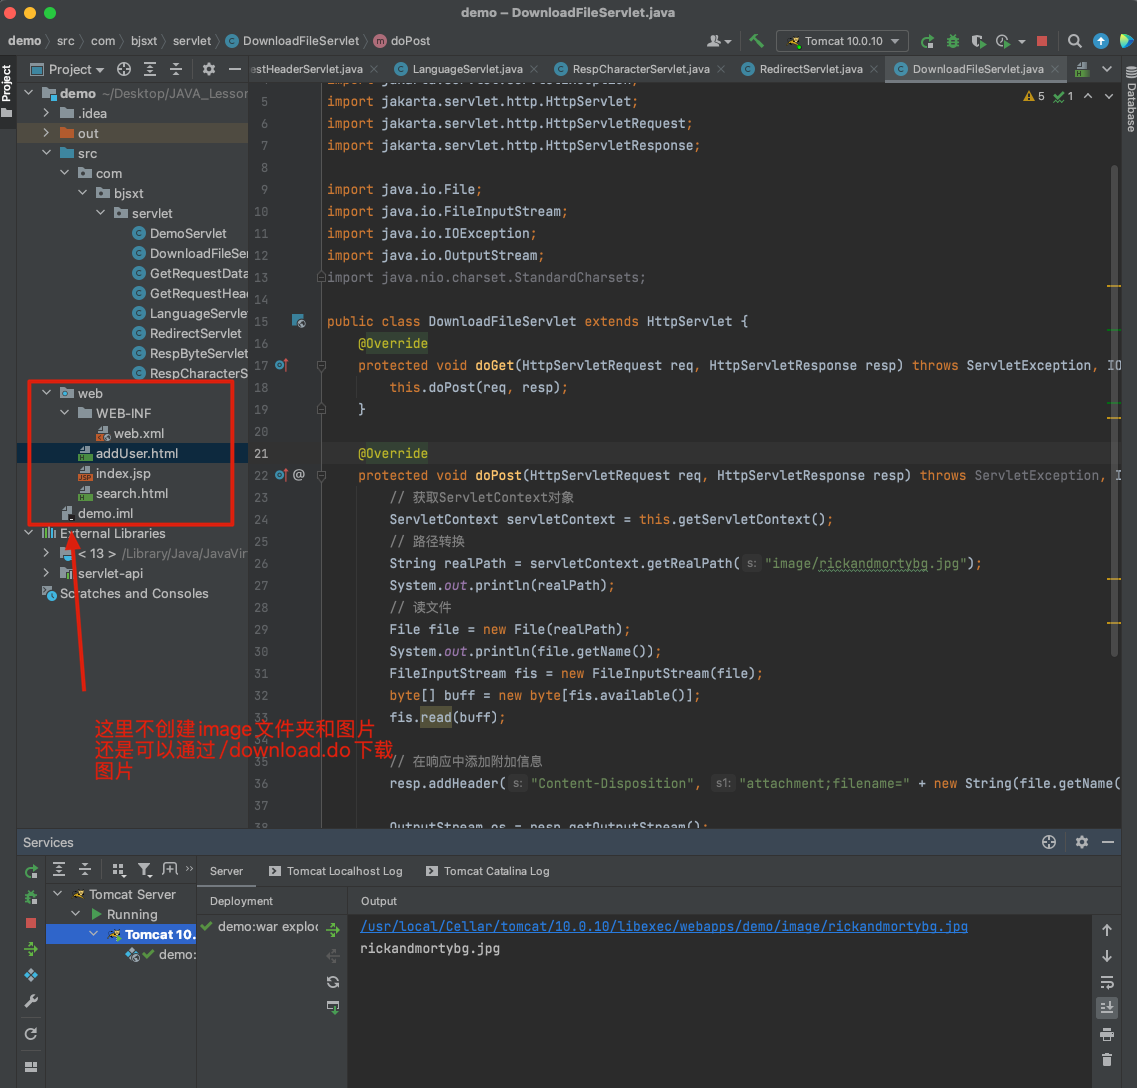Image resolution: width=1137 pixels, height=1088 pixels.
Task: Click Services rerun icon in left strip
Action: click(30, 871)
